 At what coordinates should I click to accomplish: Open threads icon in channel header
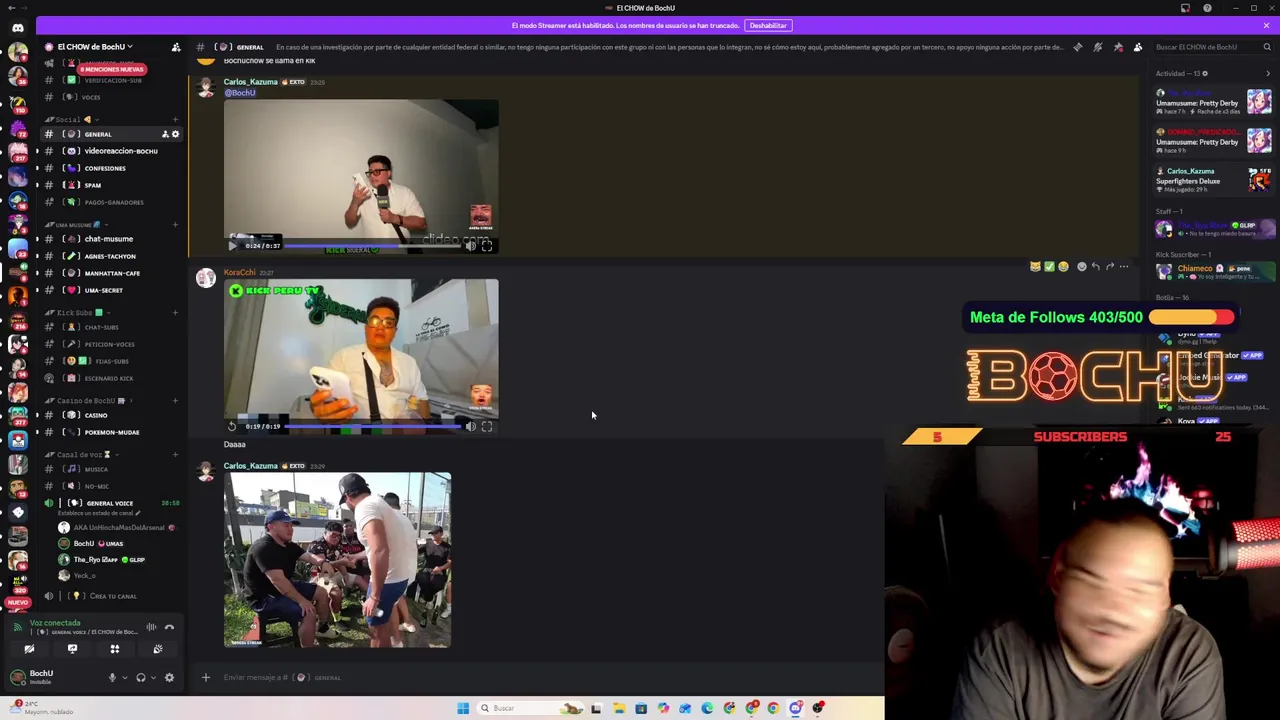click(1077, 47)
